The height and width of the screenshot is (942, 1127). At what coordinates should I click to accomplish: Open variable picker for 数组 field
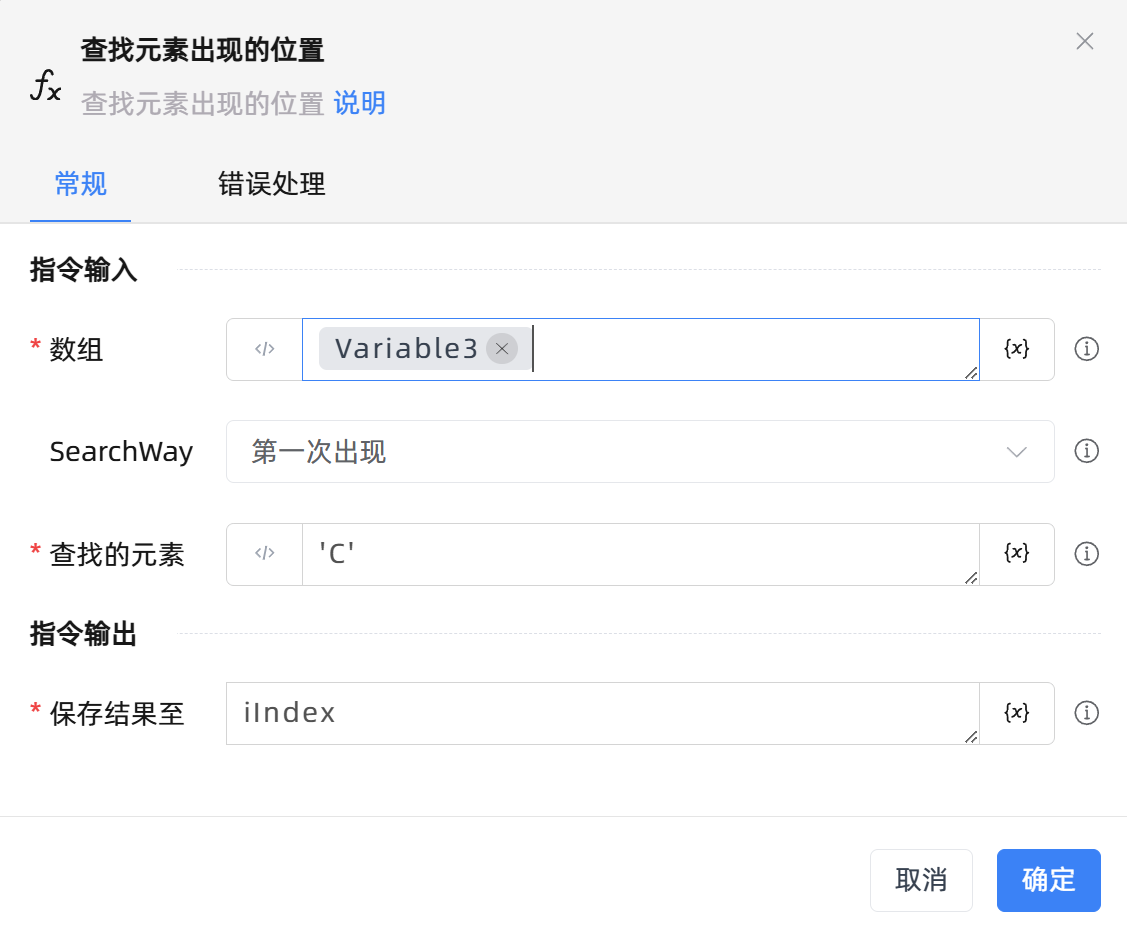(1016, 350)
